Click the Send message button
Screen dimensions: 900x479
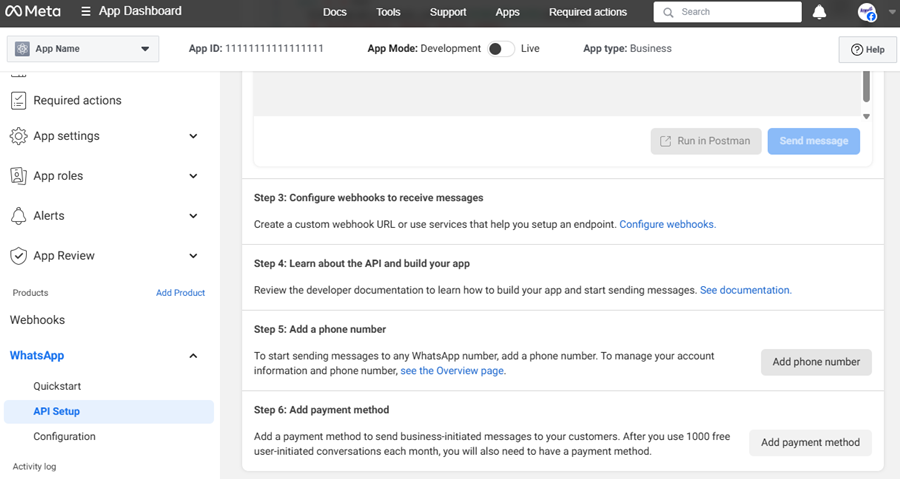tap(814, 141)
